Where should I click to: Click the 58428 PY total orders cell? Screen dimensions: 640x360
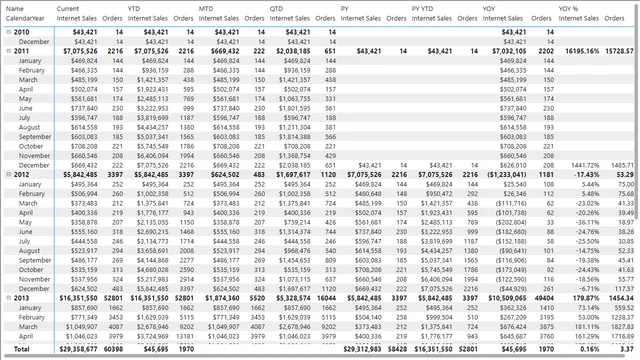click(397, 349)
